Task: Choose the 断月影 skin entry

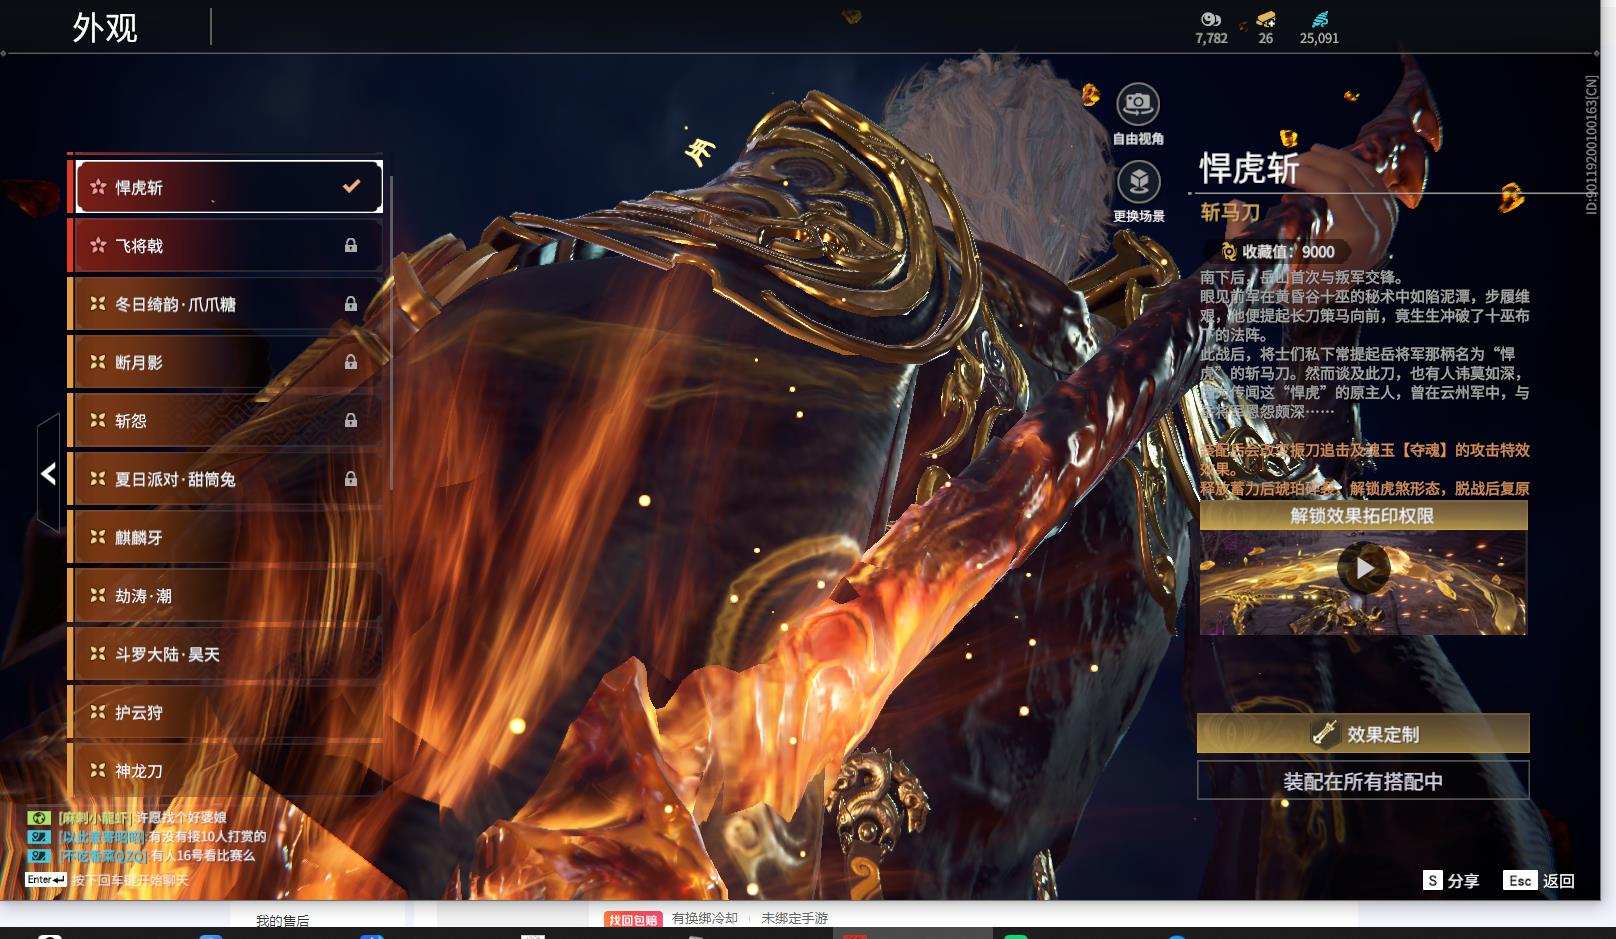Action: pos(229,362)
